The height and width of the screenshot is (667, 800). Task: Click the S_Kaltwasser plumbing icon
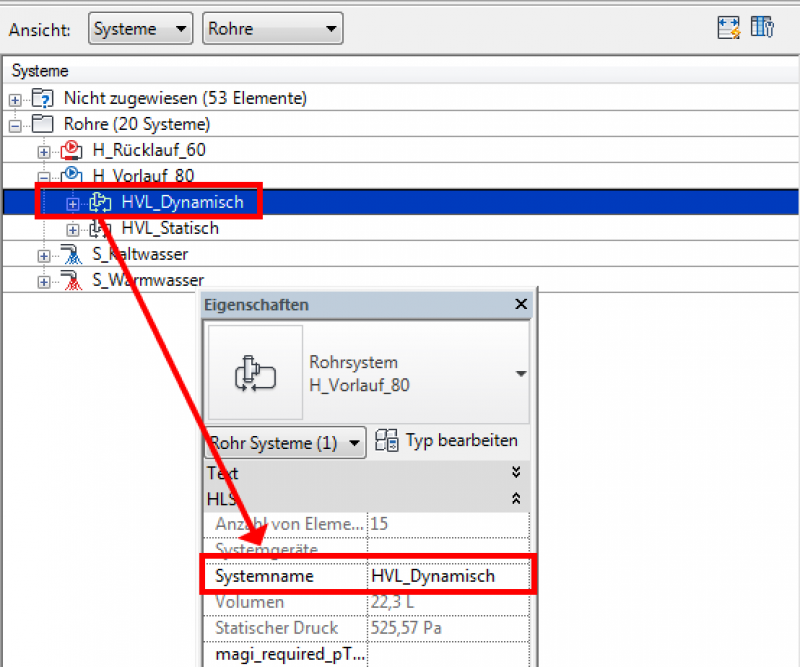[72, 254]
